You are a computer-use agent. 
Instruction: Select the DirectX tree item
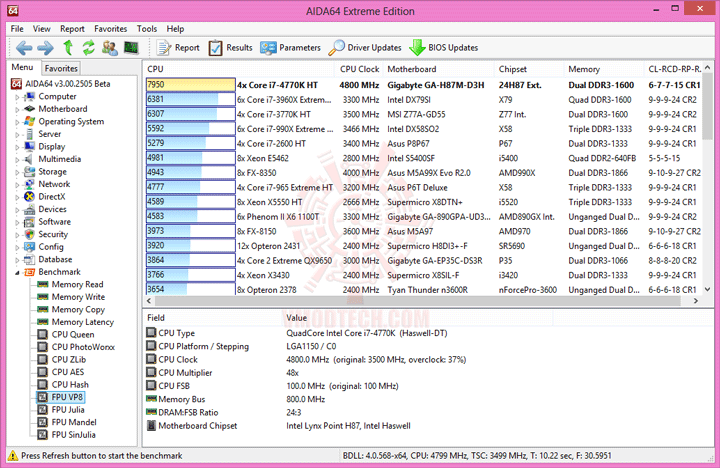tap(51, 197)
